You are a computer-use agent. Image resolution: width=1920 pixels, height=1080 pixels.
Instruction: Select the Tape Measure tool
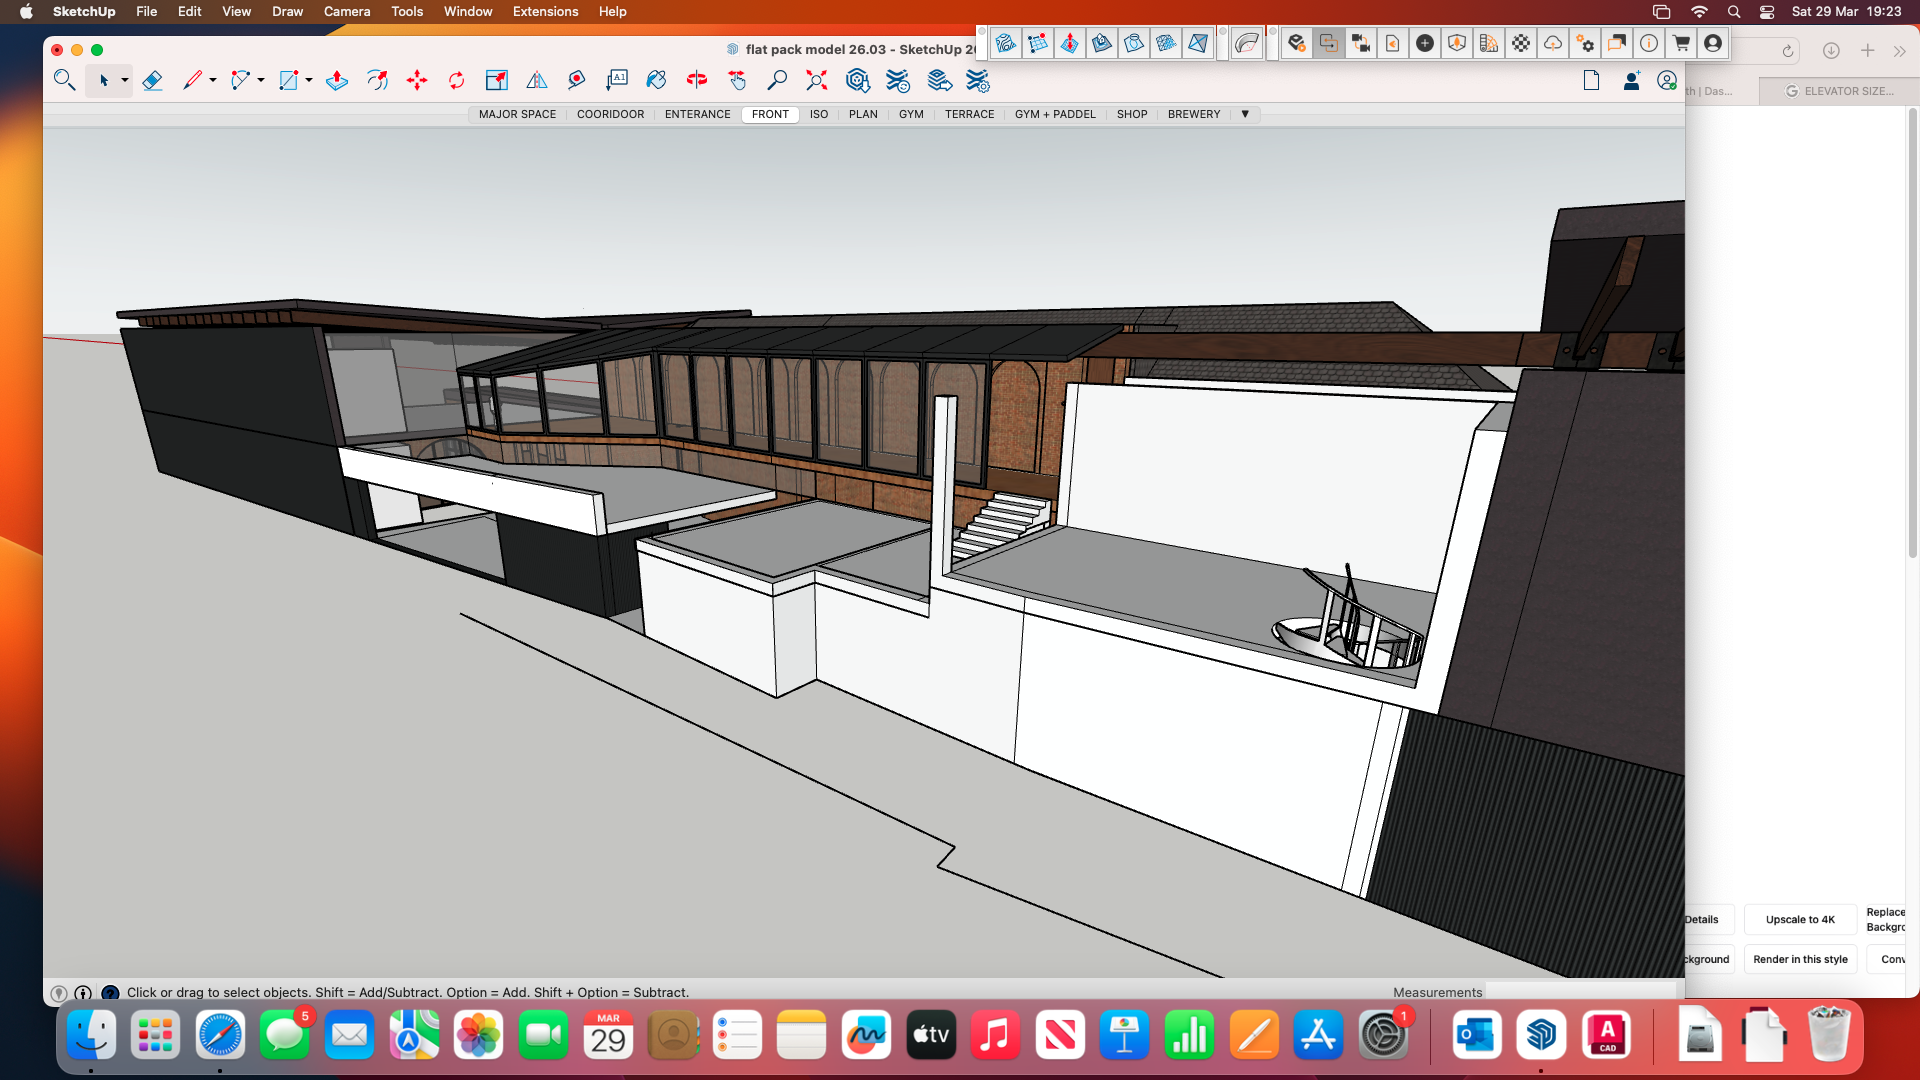(576, 81)
